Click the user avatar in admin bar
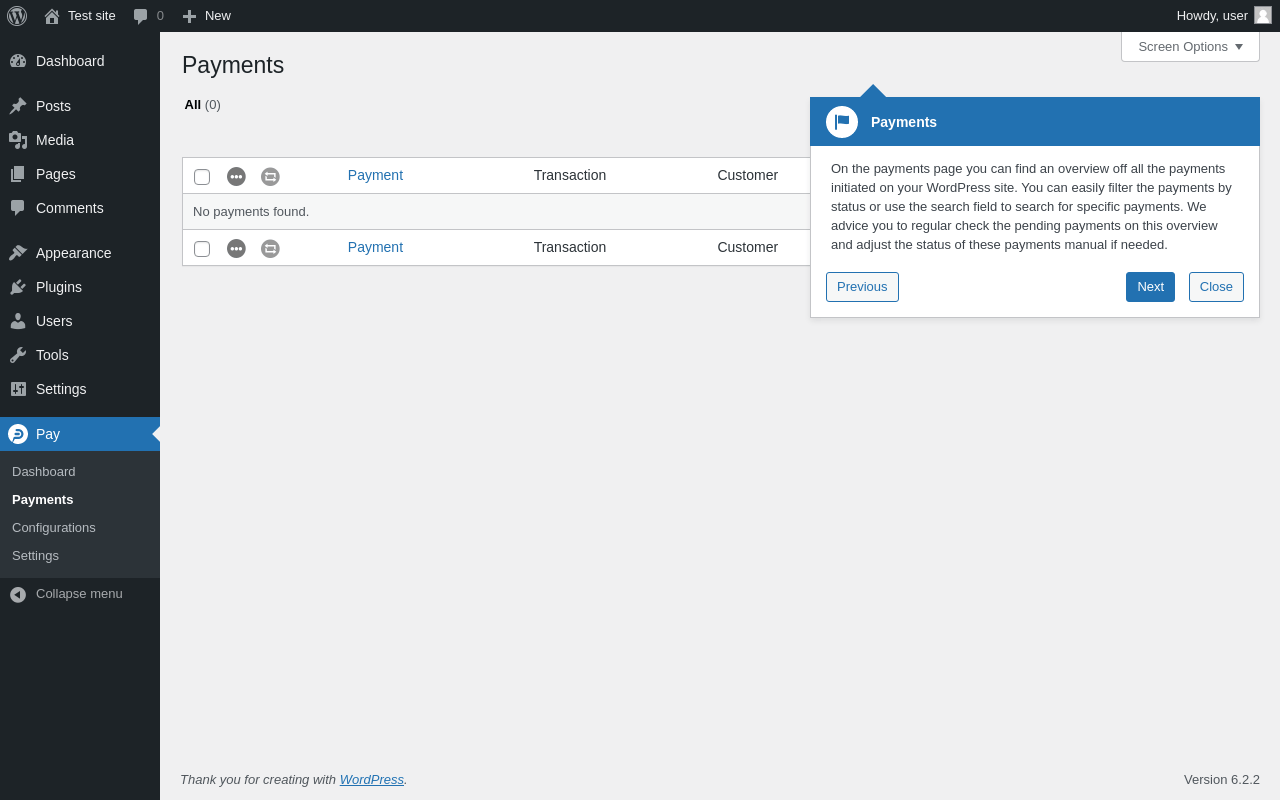 [x=1263, y=15]
